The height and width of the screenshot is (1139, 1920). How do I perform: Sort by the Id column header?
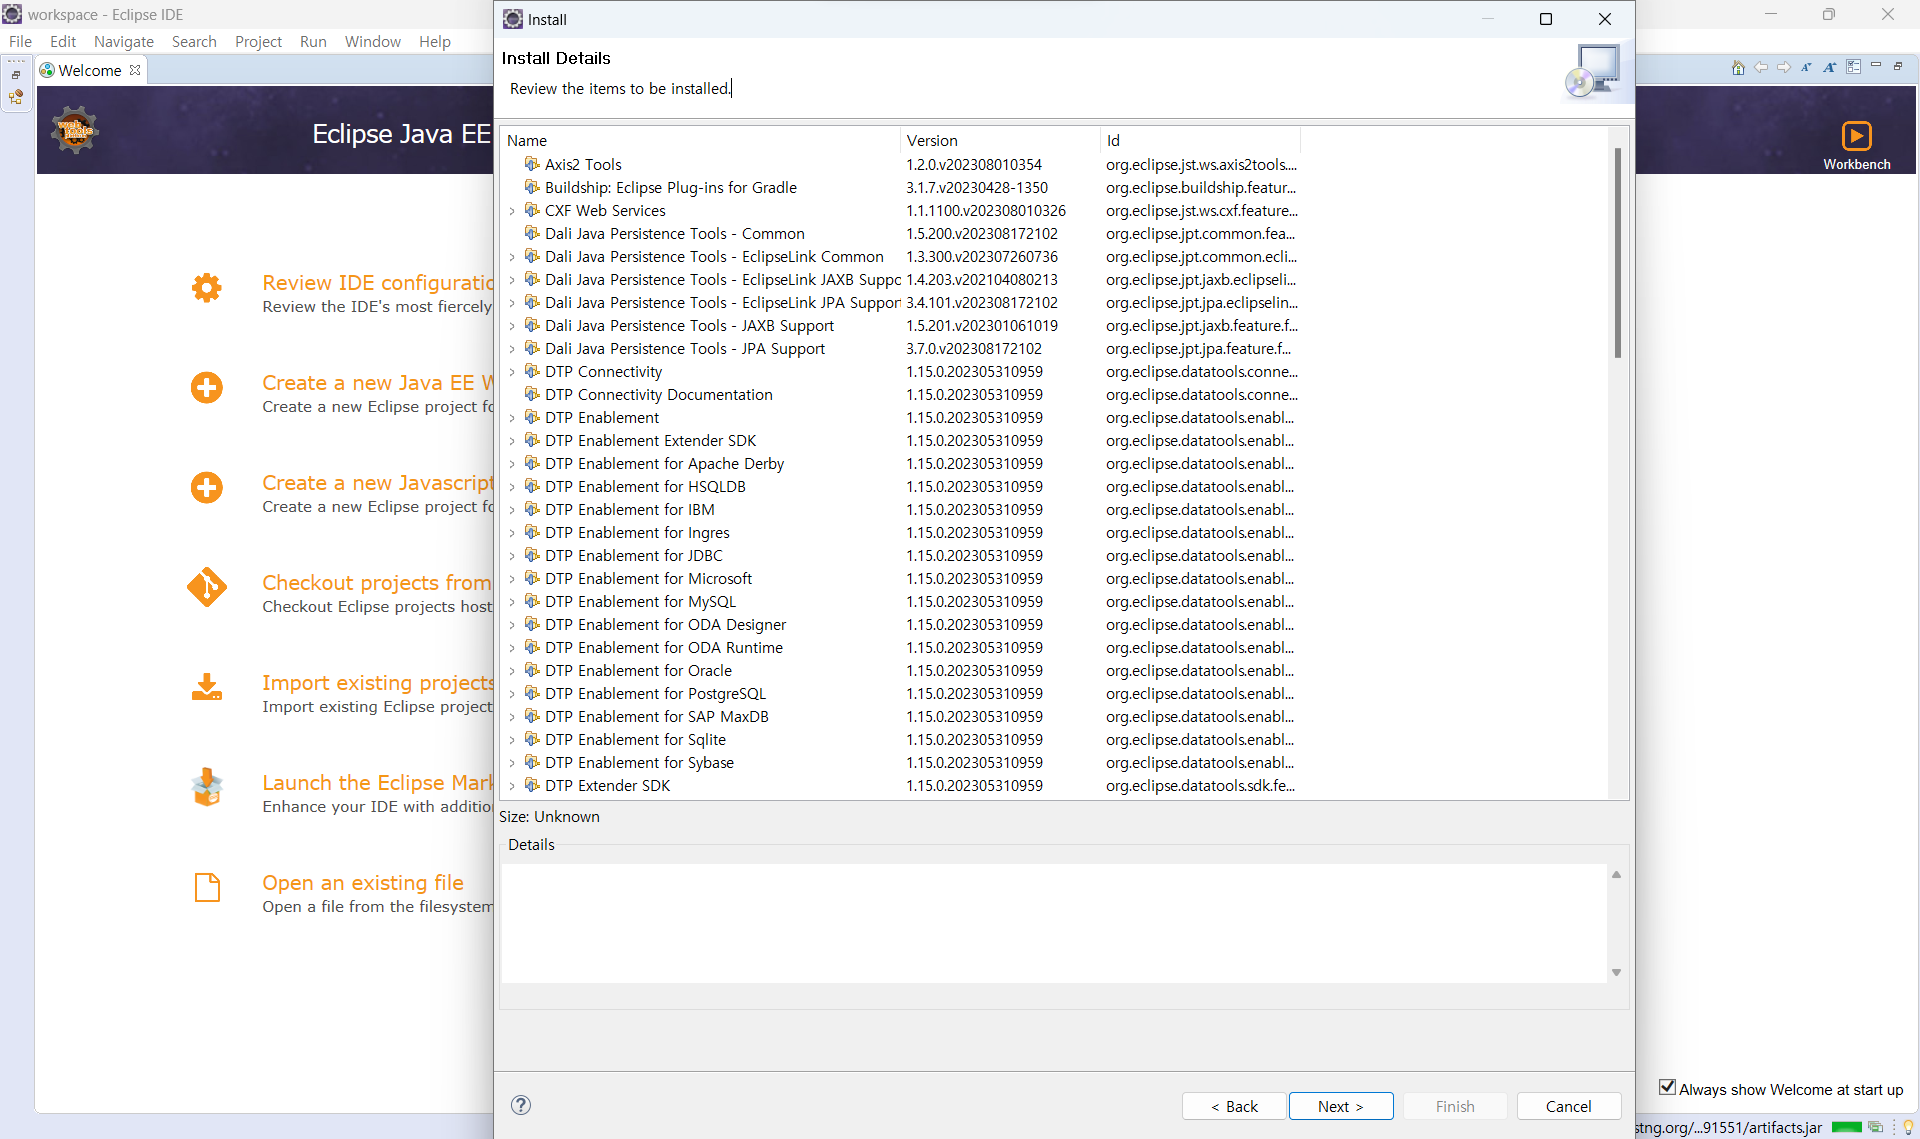coord(1200,140)
